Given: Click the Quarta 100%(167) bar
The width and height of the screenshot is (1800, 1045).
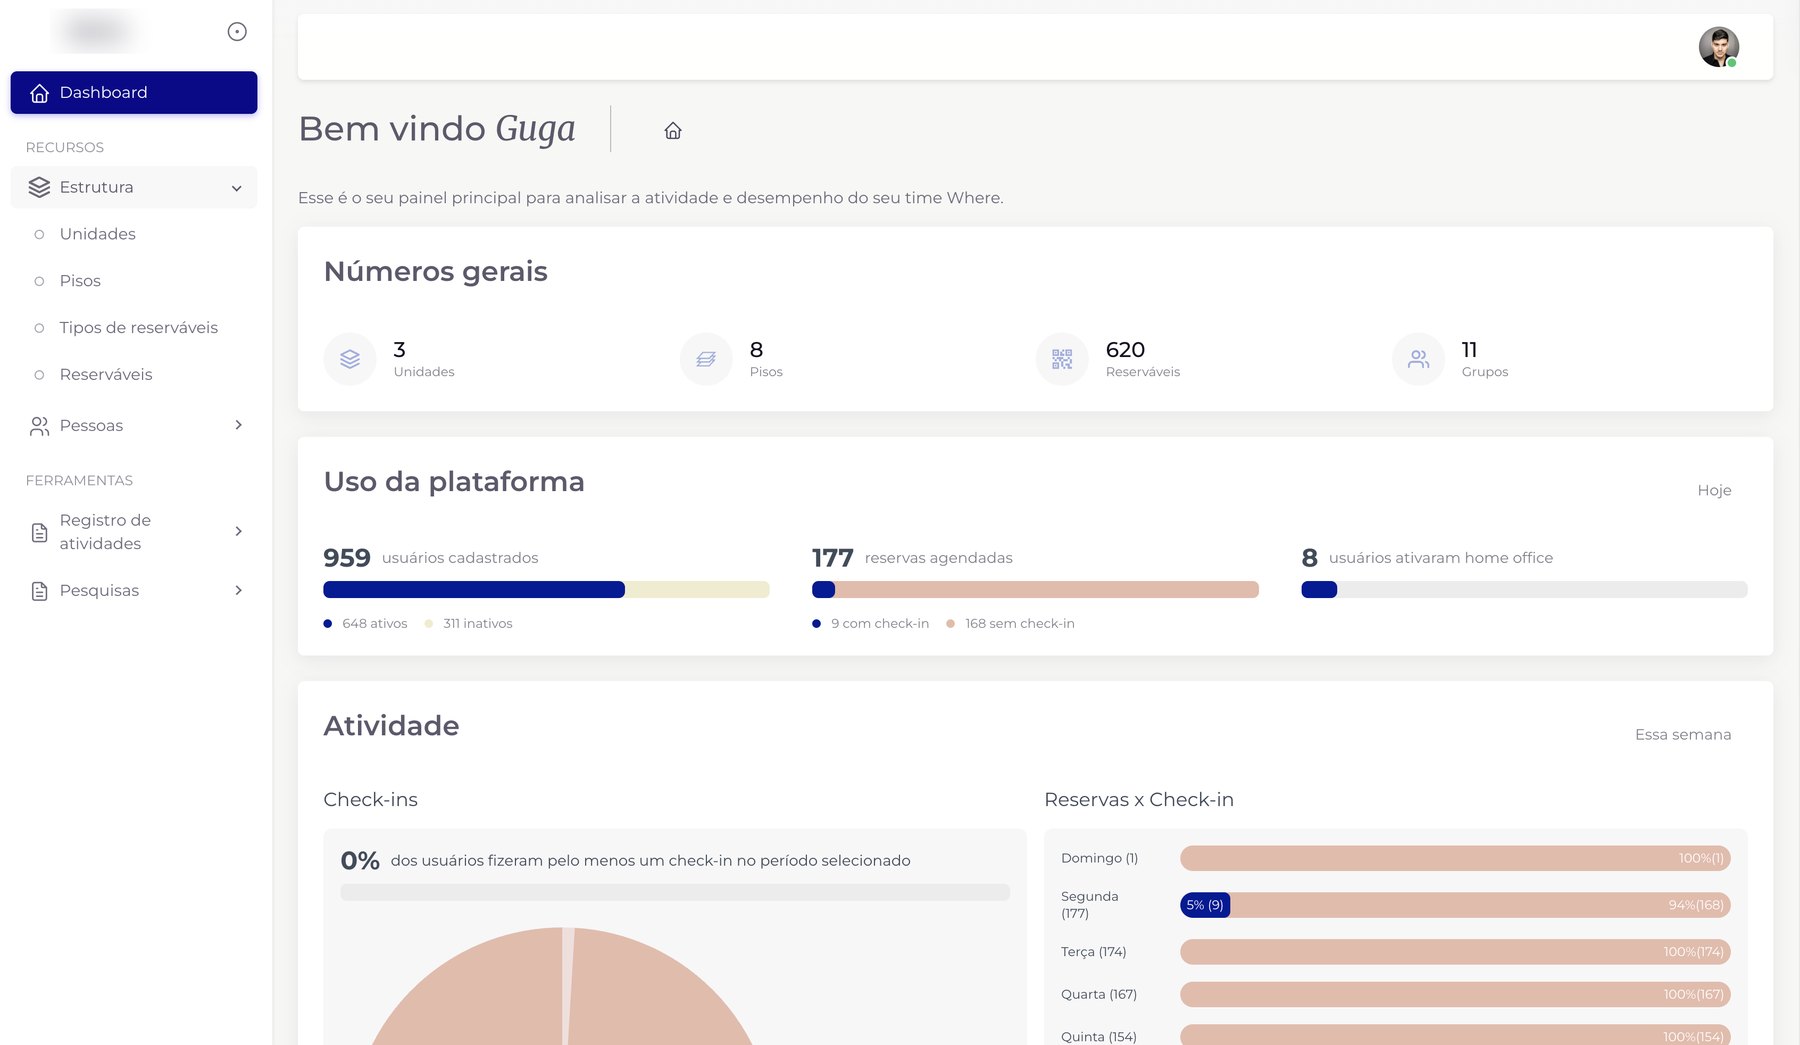Looking at the screenshot, I should 1455,994.
